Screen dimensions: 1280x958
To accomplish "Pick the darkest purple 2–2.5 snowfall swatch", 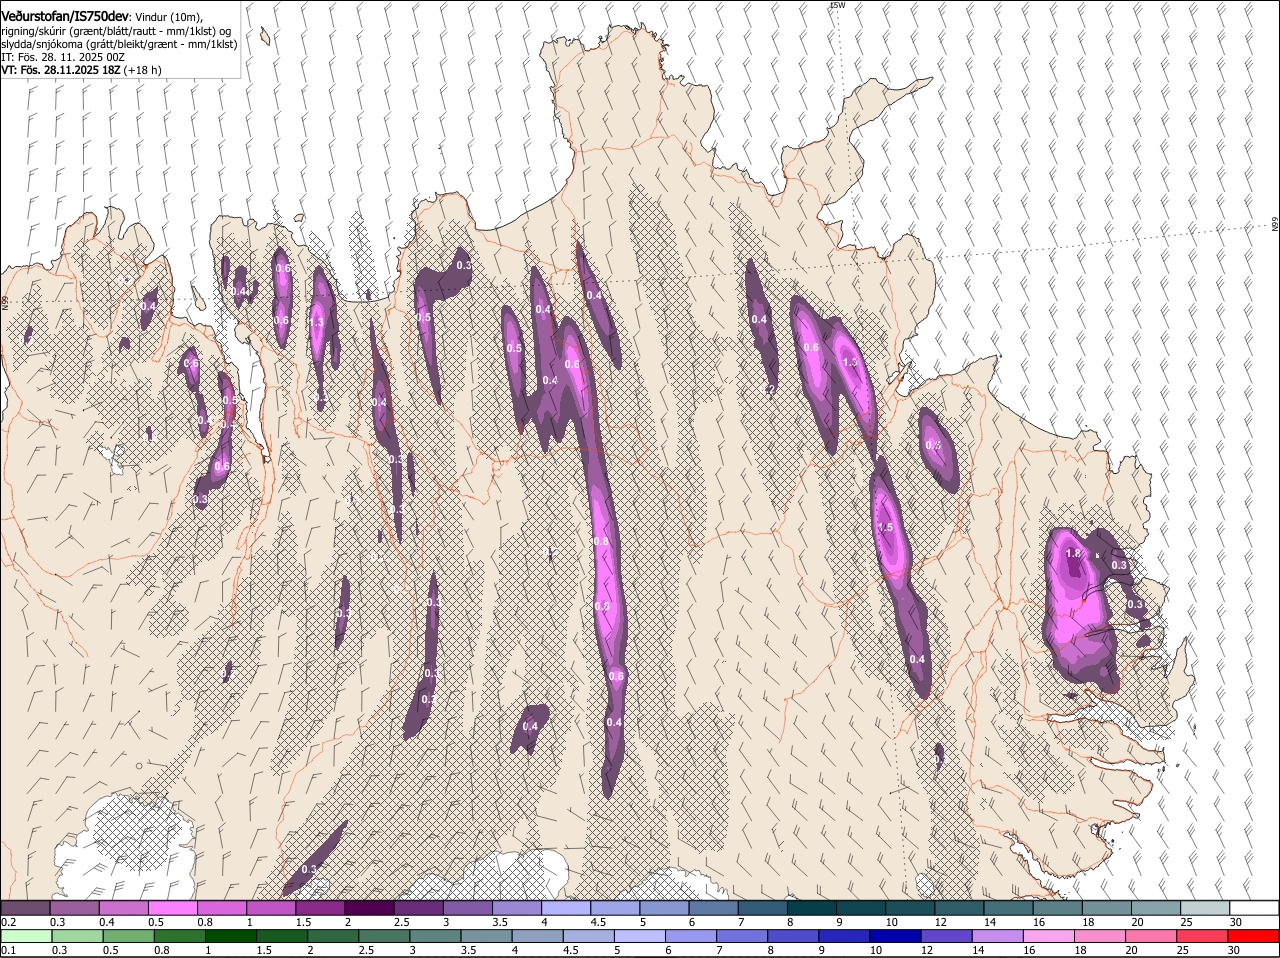I will click(369, 907).
